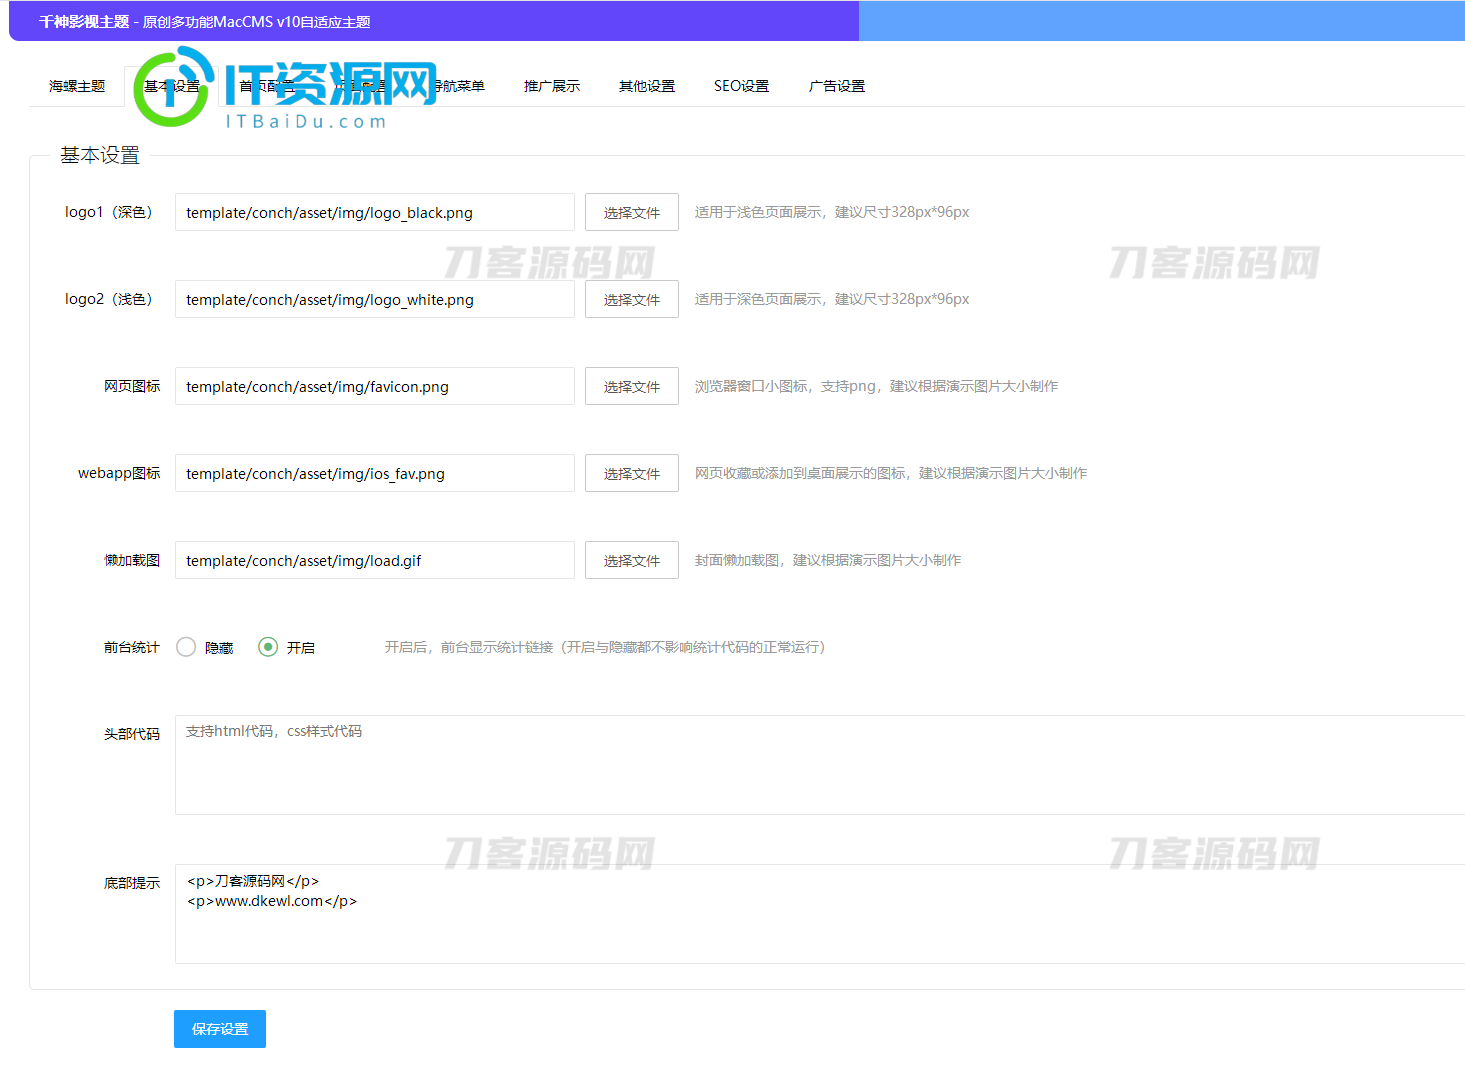The height and width of the screenshot is (1081, 1465).
Task: Open the 海螺主题 tab
Action: (77, 86)
